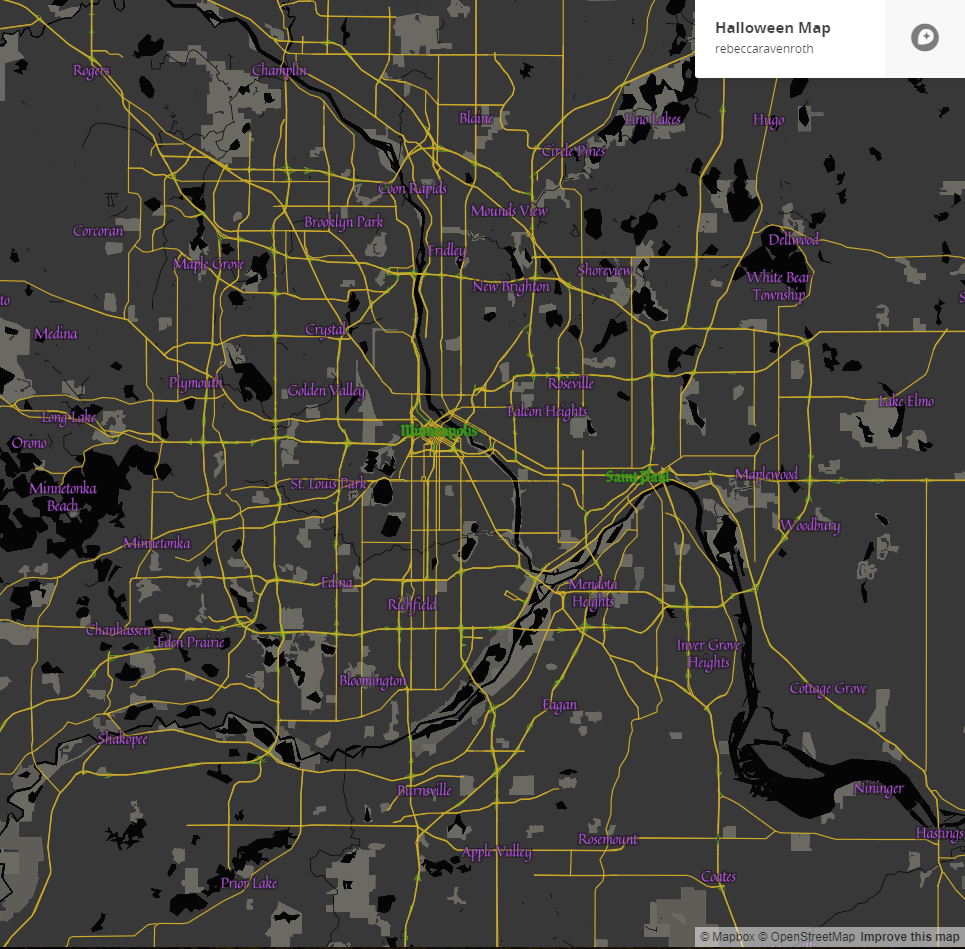Select the Eagan city label

pyautogui.click(x=560, y=706)
